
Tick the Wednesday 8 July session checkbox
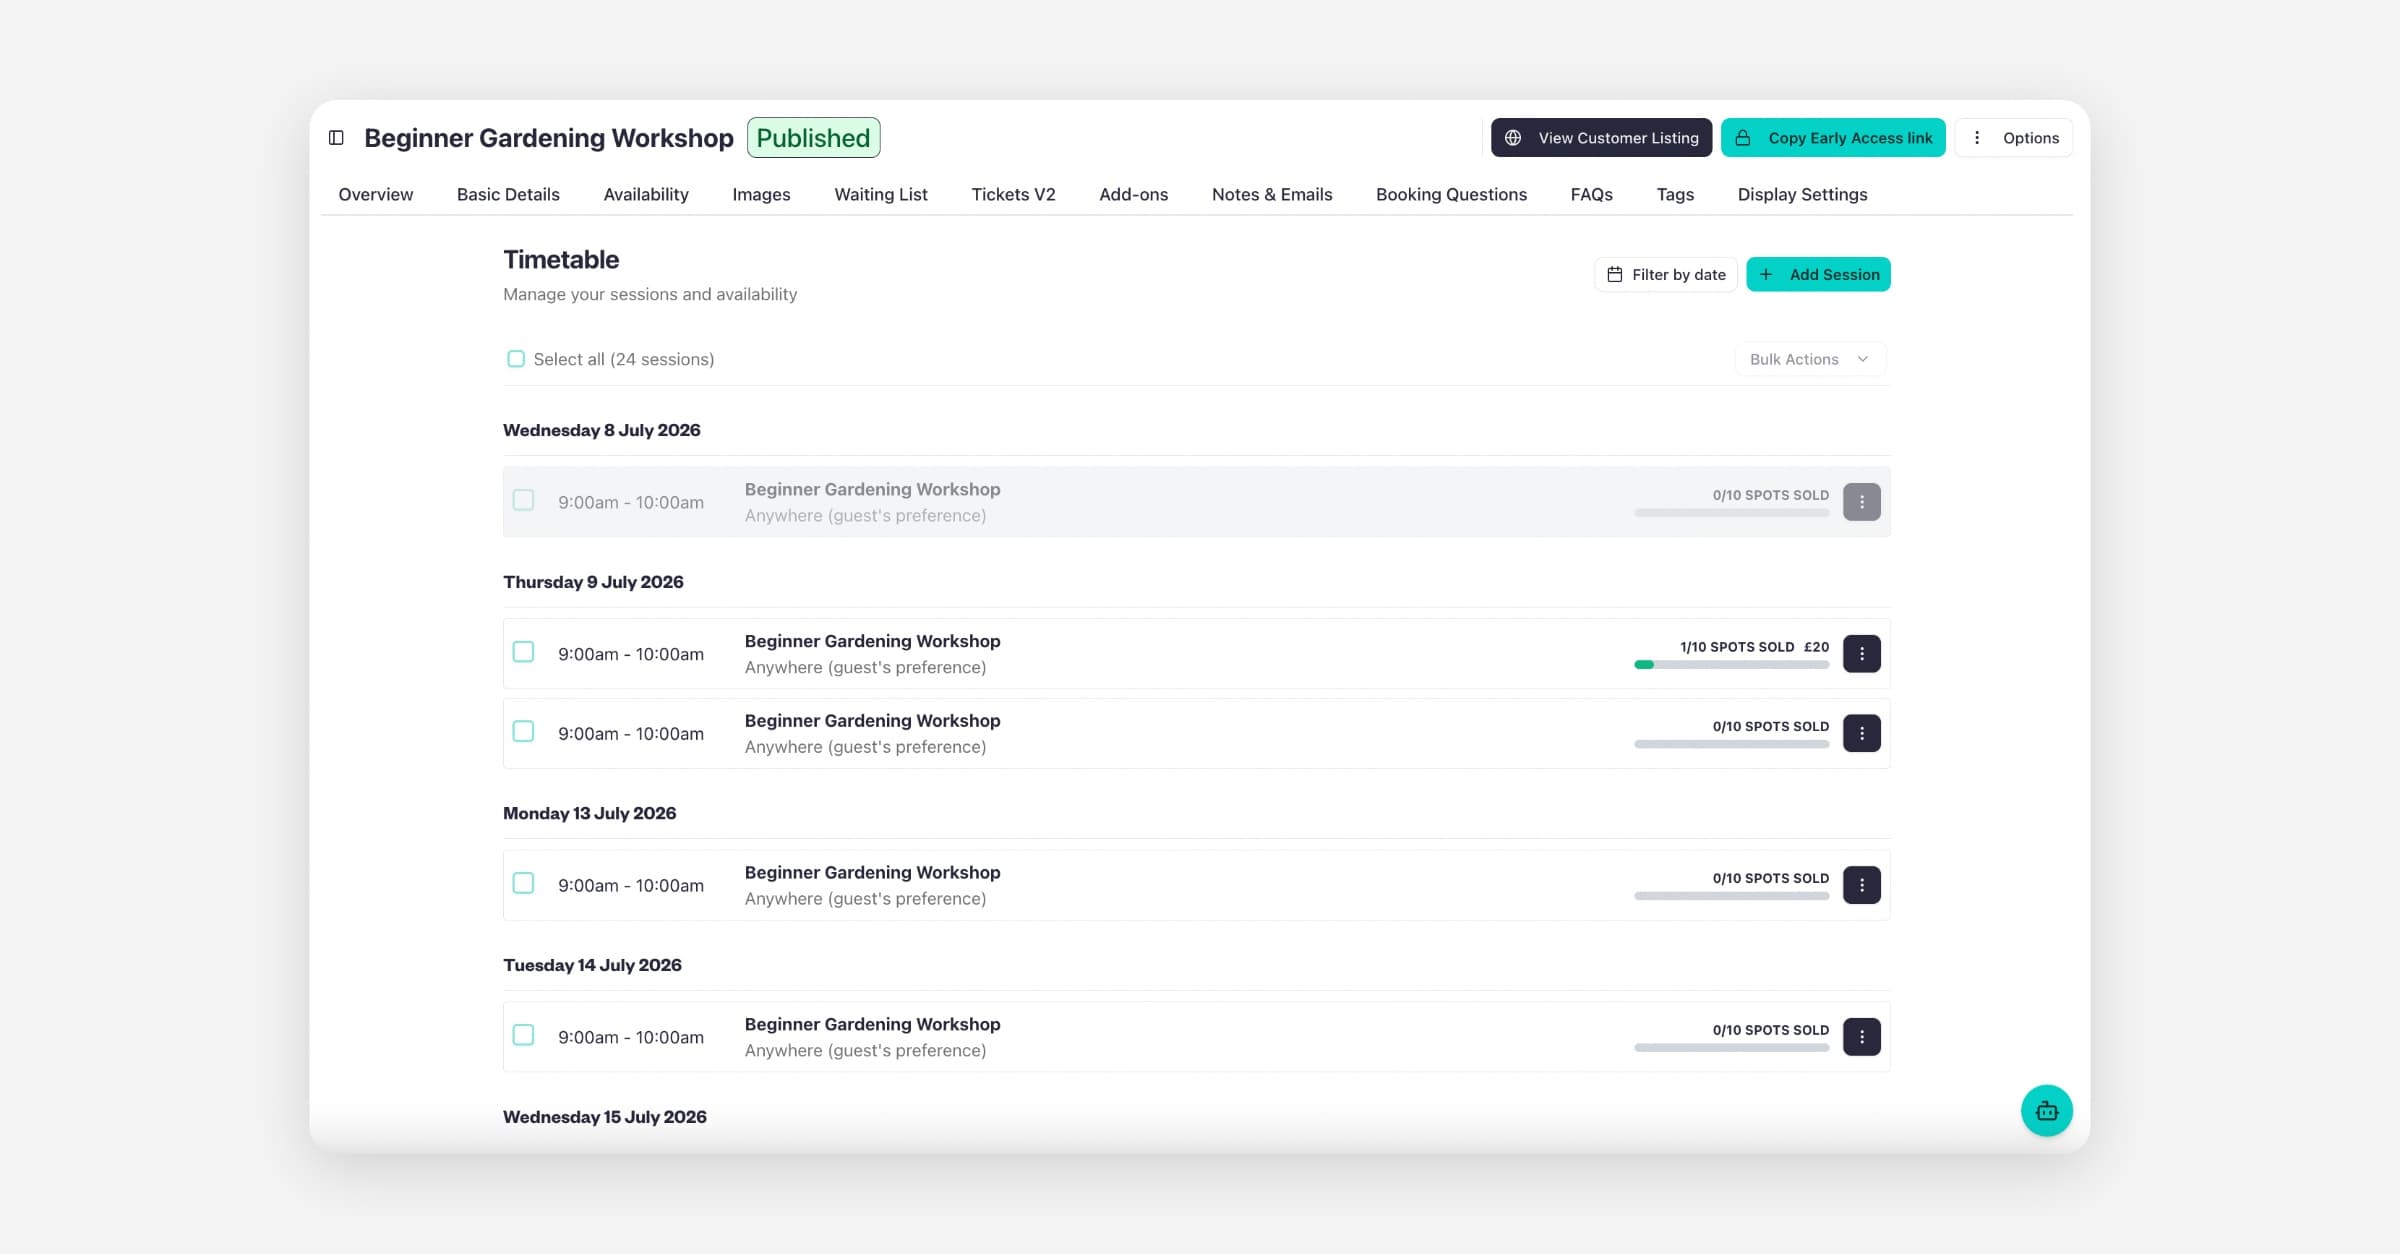(523, 500)
